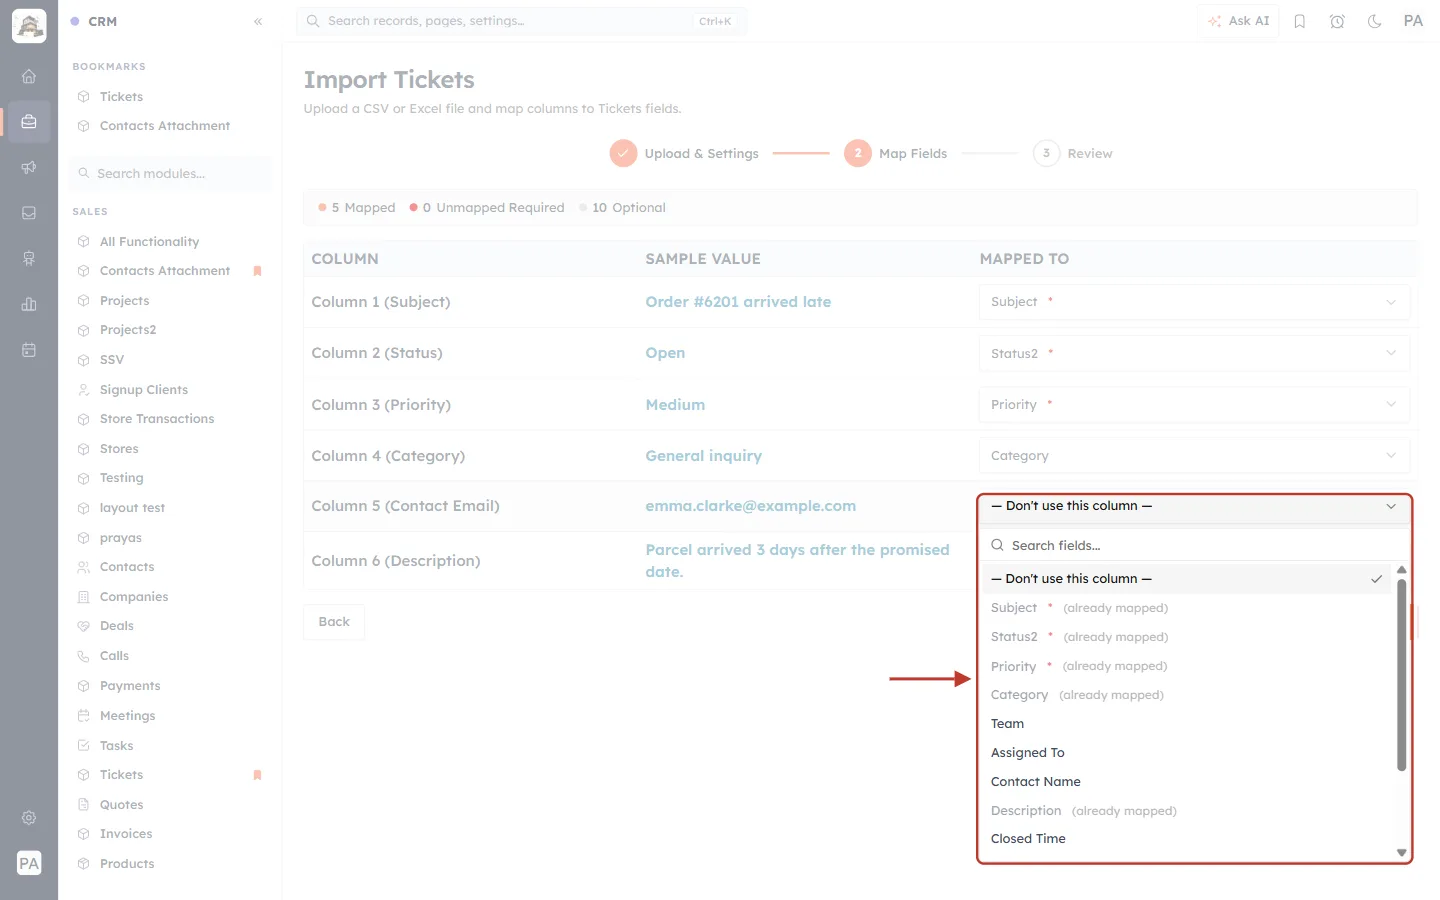1440x900 pixels.
Task: Go to the Upload & Settings step
Action: click(684, 153)
